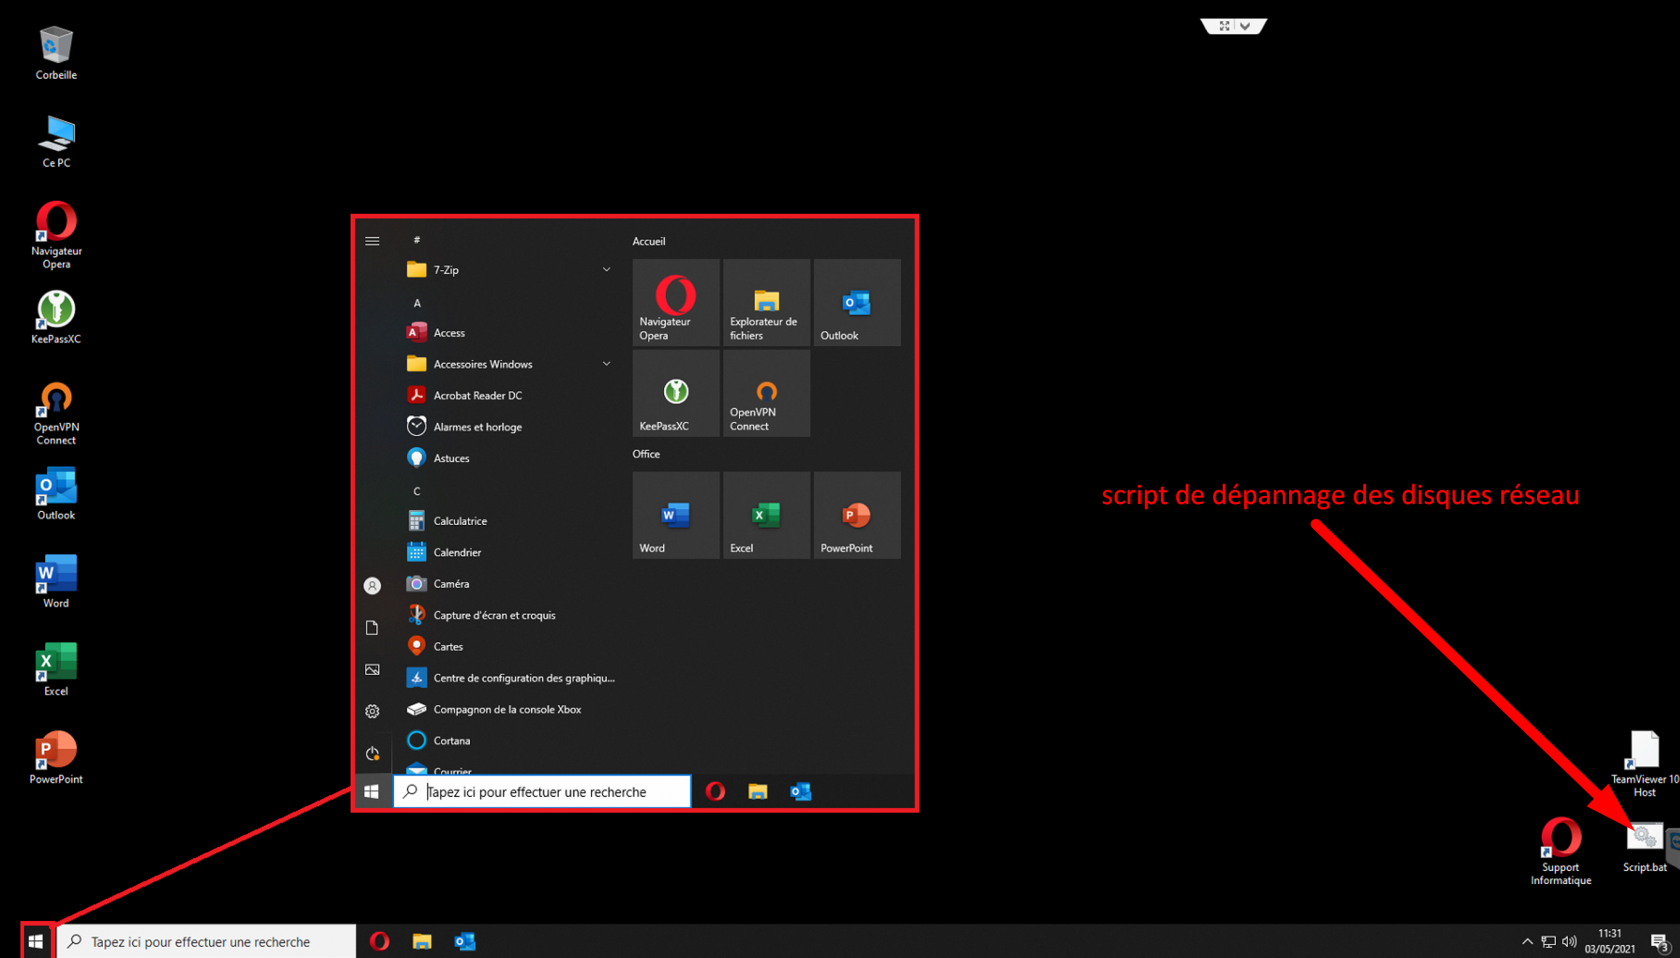The image size is (1680, 958).
Task: Click the search field inside the Start menu panel
Action: [542, 792]
